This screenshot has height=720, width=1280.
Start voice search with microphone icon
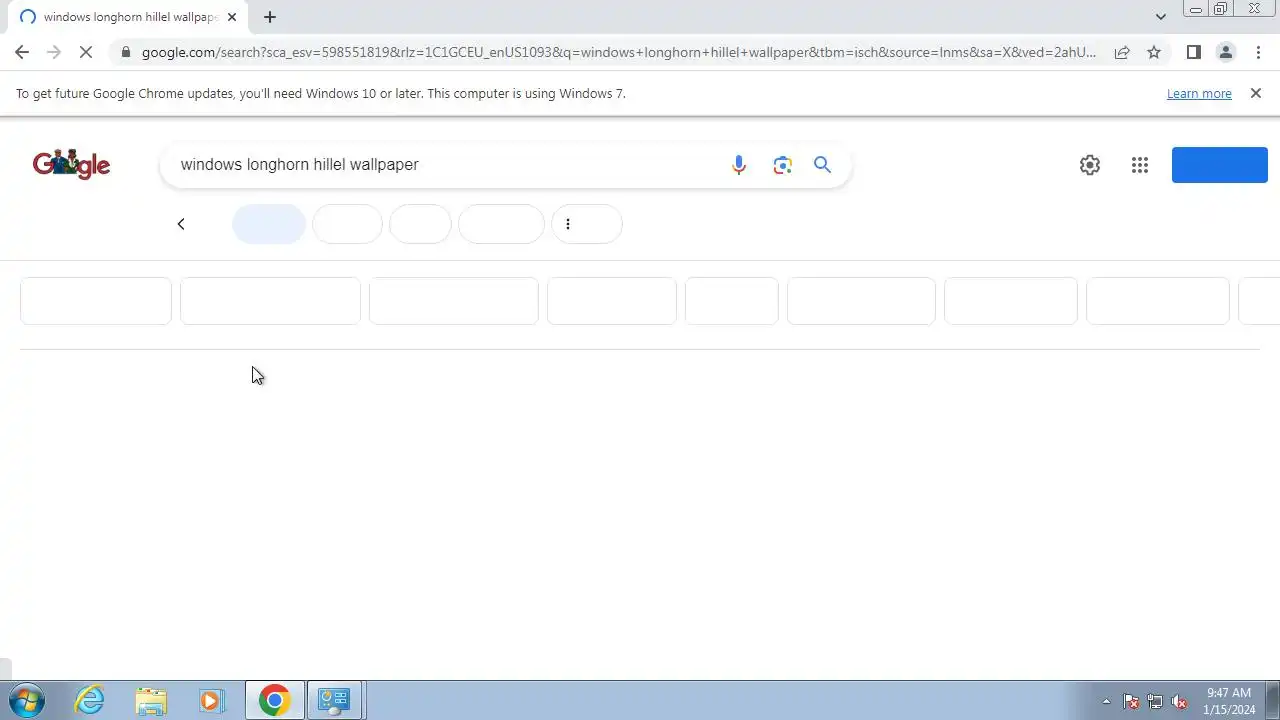click(739, 165)
